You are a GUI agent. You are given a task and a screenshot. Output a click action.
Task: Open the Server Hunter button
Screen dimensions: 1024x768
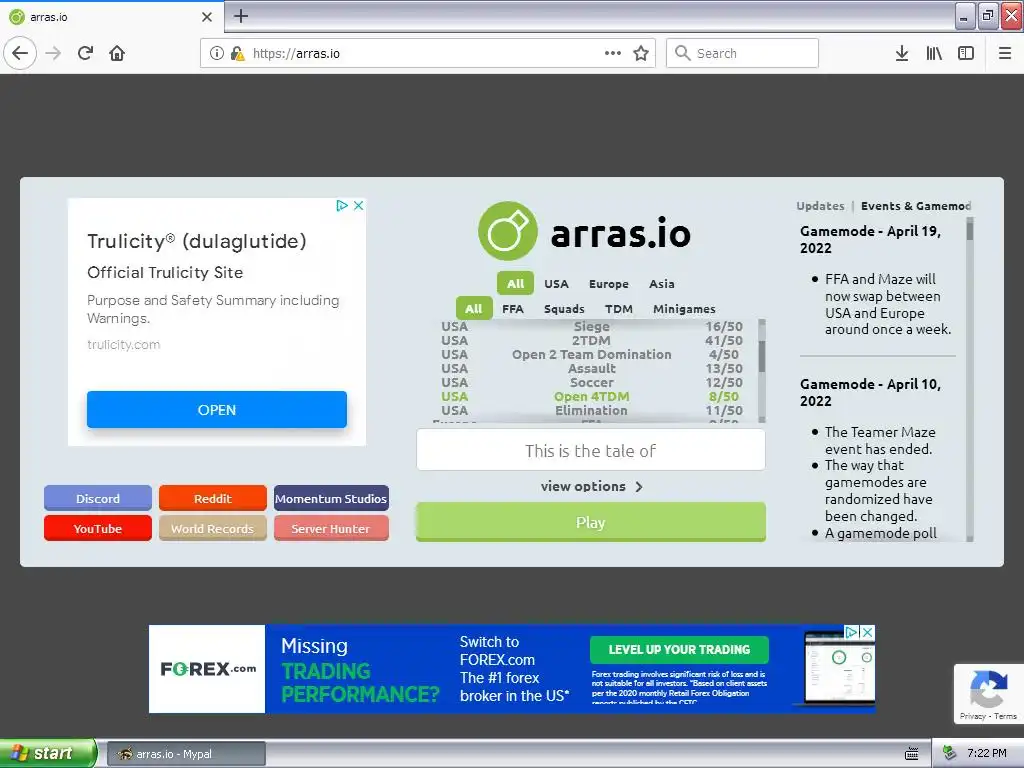coord(331,528)
